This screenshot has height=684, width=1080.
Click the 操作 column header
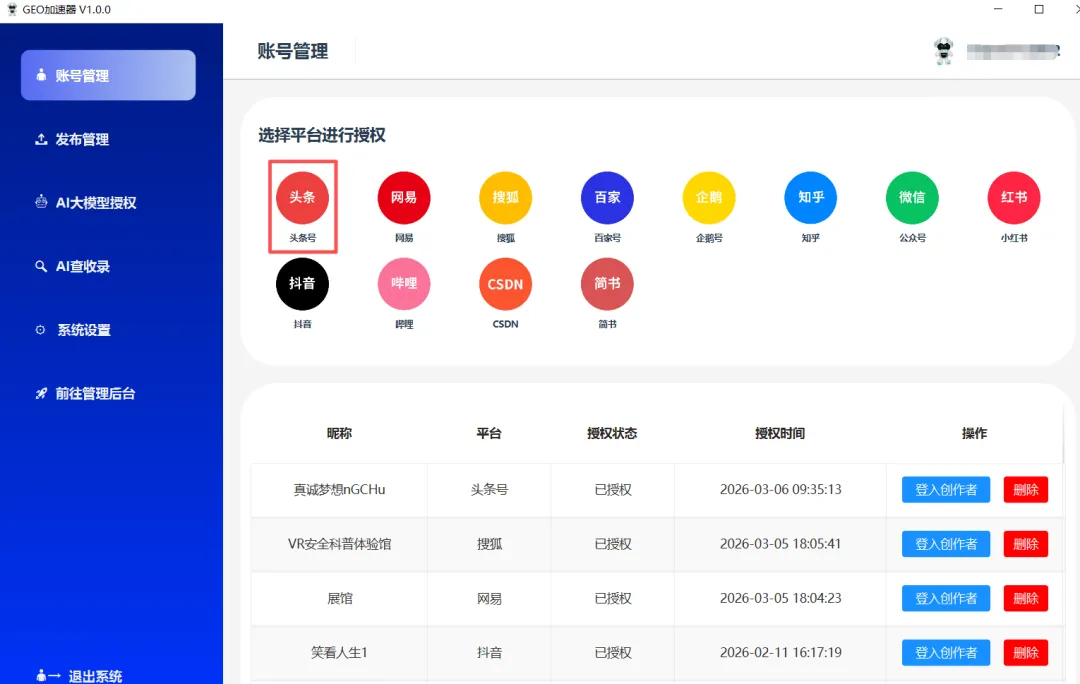click(975, 433)
